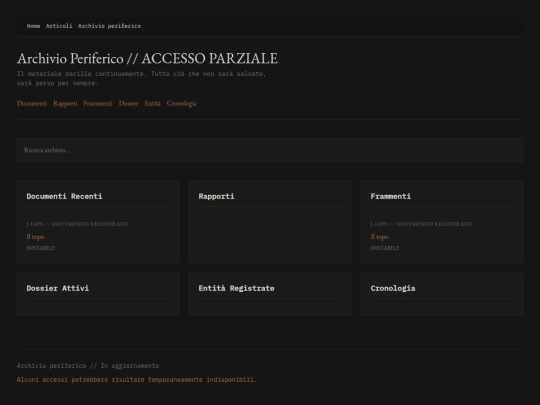Click footer 'Archivio periferico // In aggiornamento'
Viewport: 540px width, 405px height.
[x=88, y=366]
